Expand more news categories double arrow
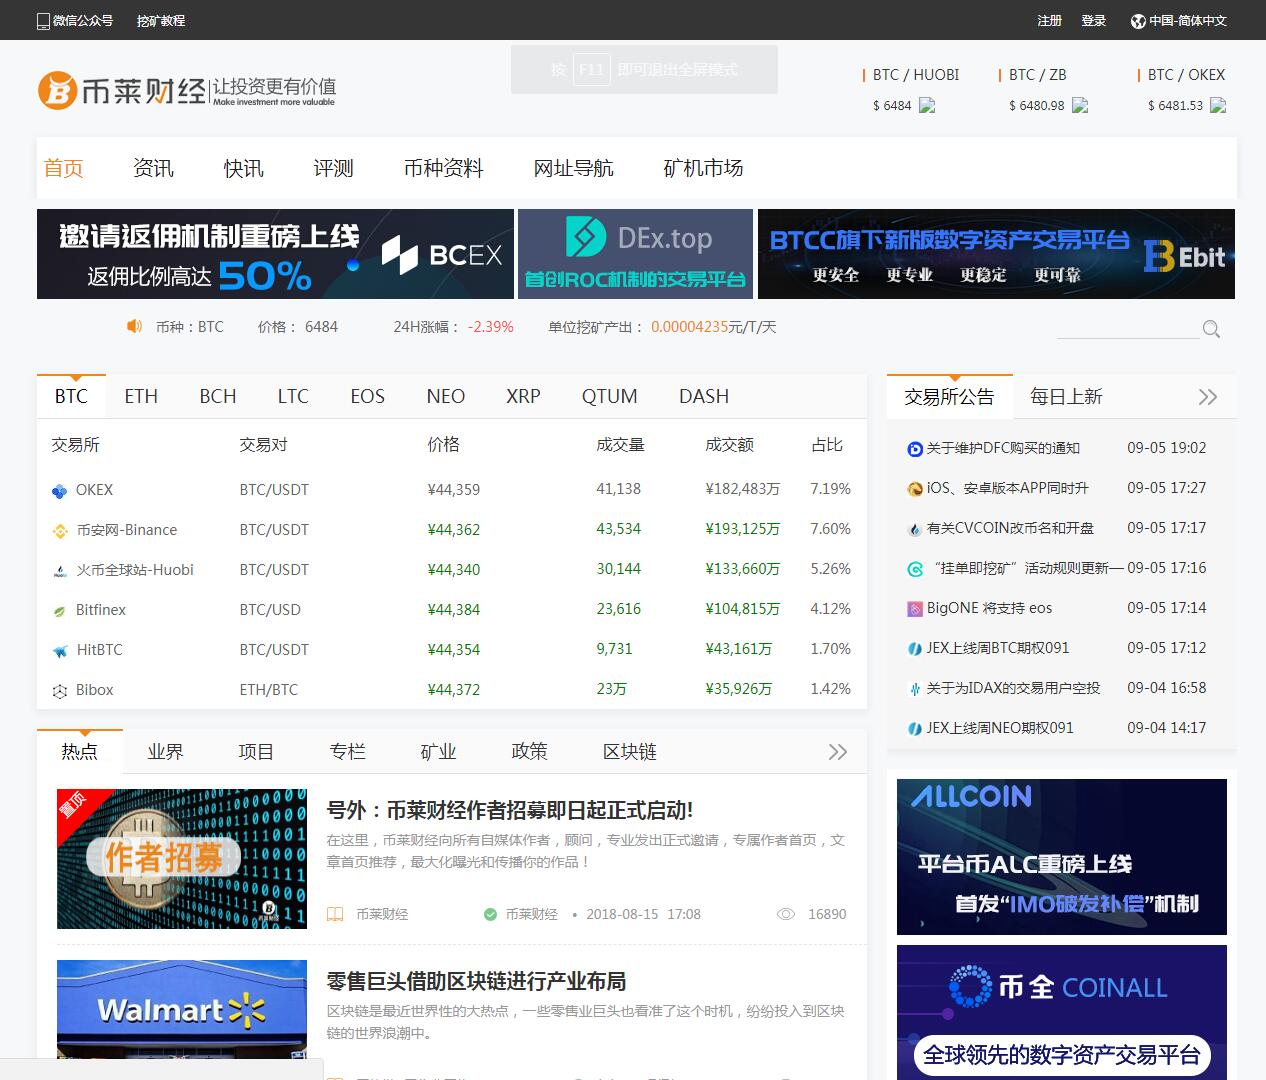 (x=838, y=752)
